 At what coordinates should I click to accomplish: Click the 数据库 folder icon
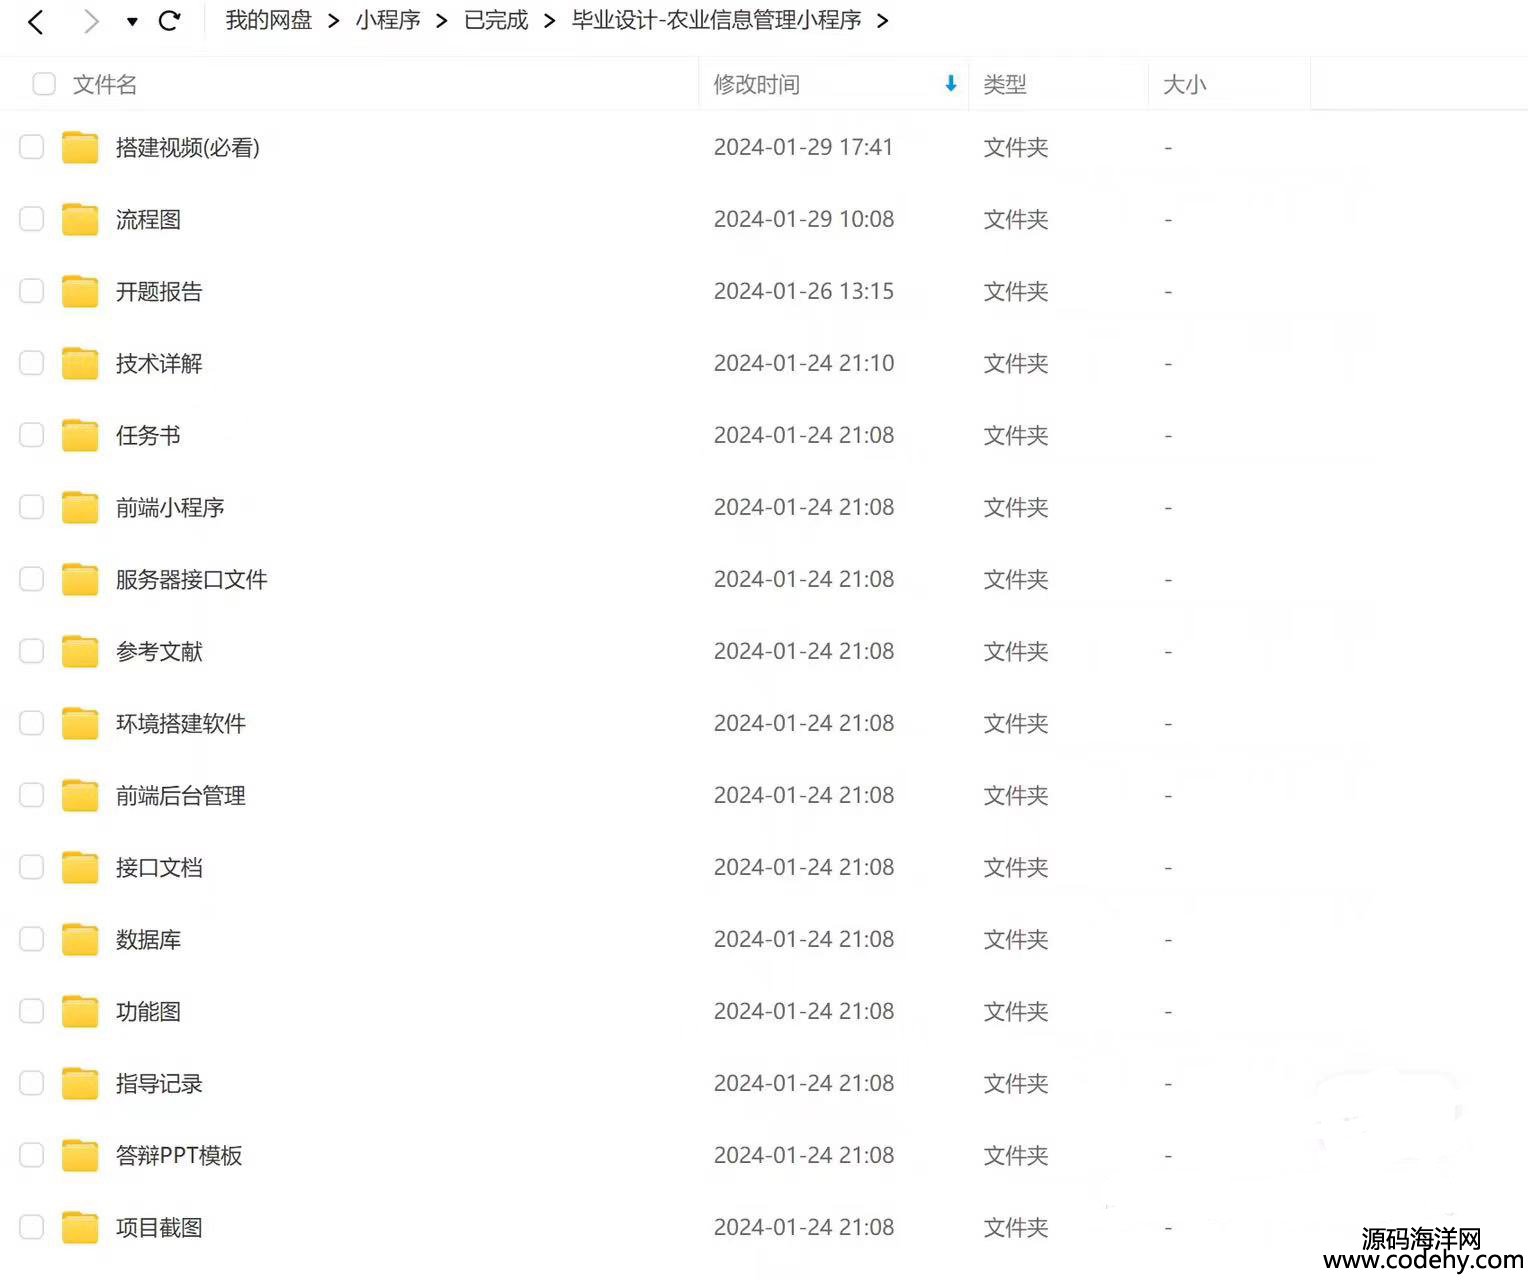coord(80,939)
